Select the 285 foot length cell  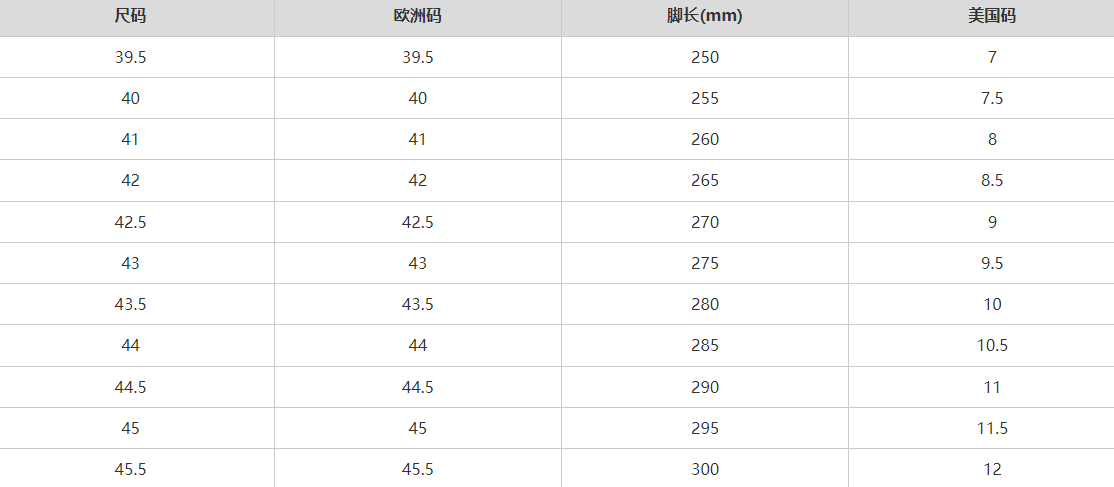coord(704,345)
